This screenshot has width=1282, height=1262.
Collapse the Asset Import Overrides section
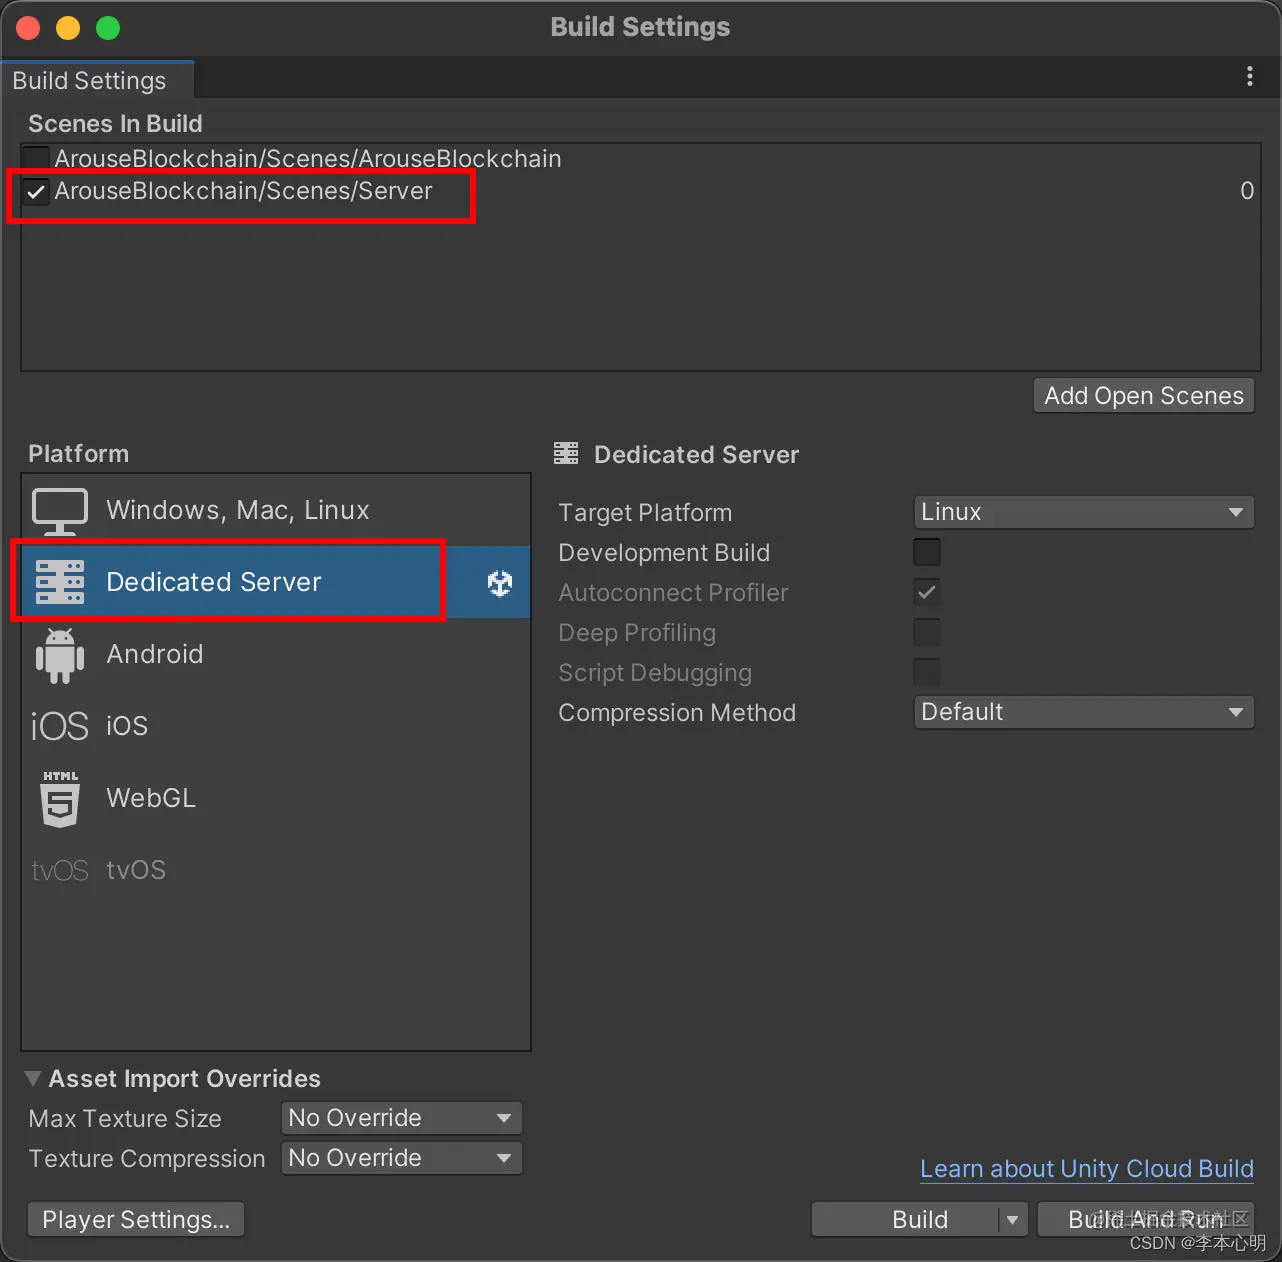pyautogui.click(x=33, y=1079)
